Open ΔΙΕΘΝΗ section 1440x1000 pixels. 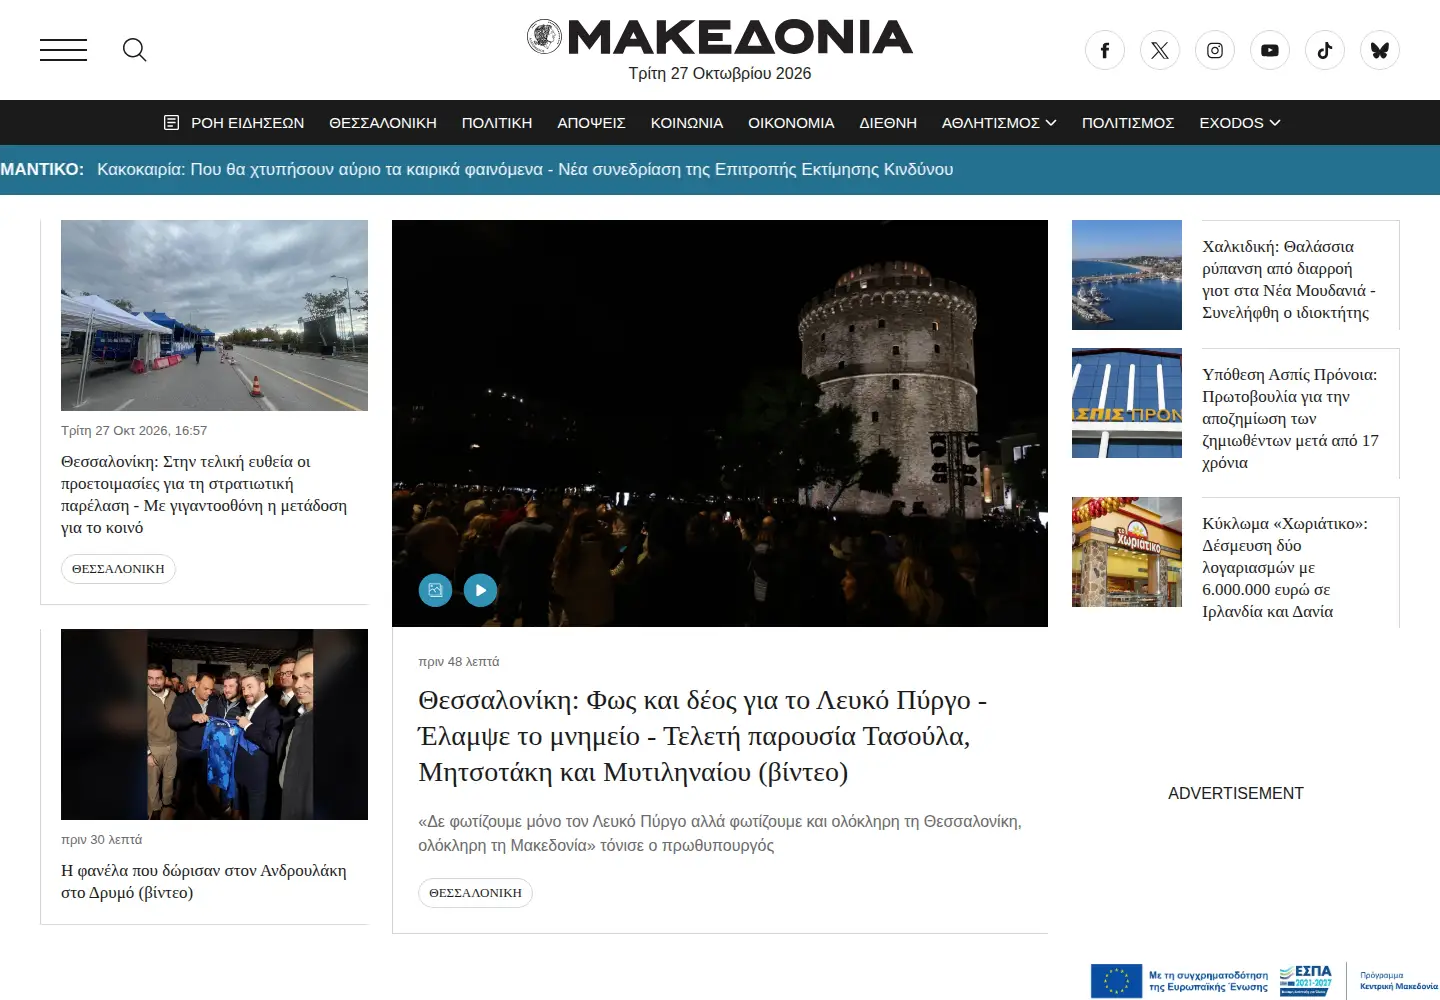pos(888,123)
